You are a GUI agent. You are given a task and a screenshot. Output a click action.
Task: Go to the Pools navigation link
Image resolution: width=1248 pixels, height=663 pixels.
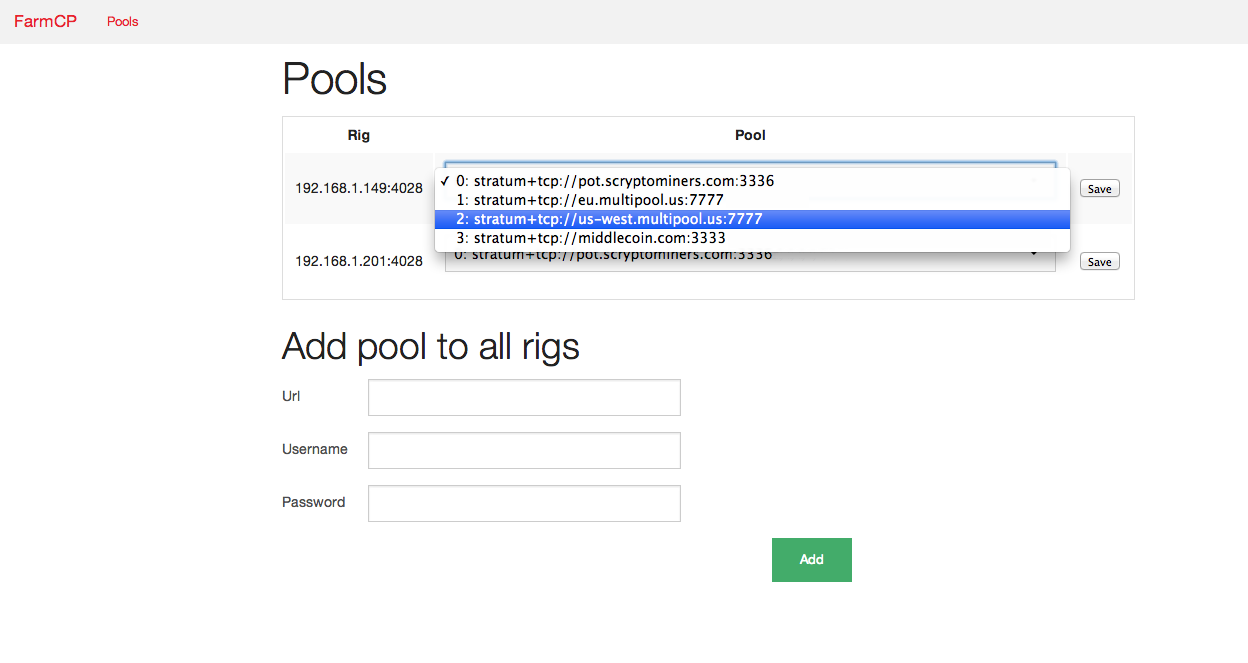click(123, 21)
